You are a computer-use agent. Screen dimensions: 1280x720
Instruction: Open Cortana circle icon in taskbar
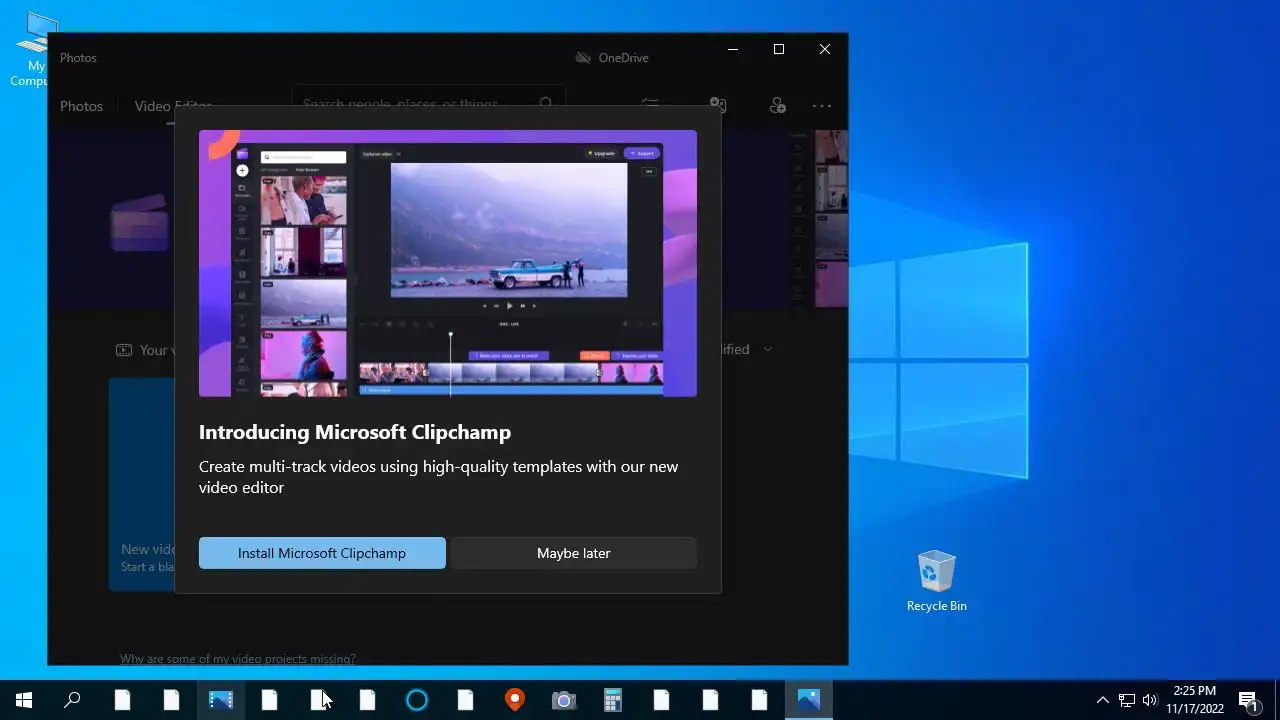(x=417, y=700)
